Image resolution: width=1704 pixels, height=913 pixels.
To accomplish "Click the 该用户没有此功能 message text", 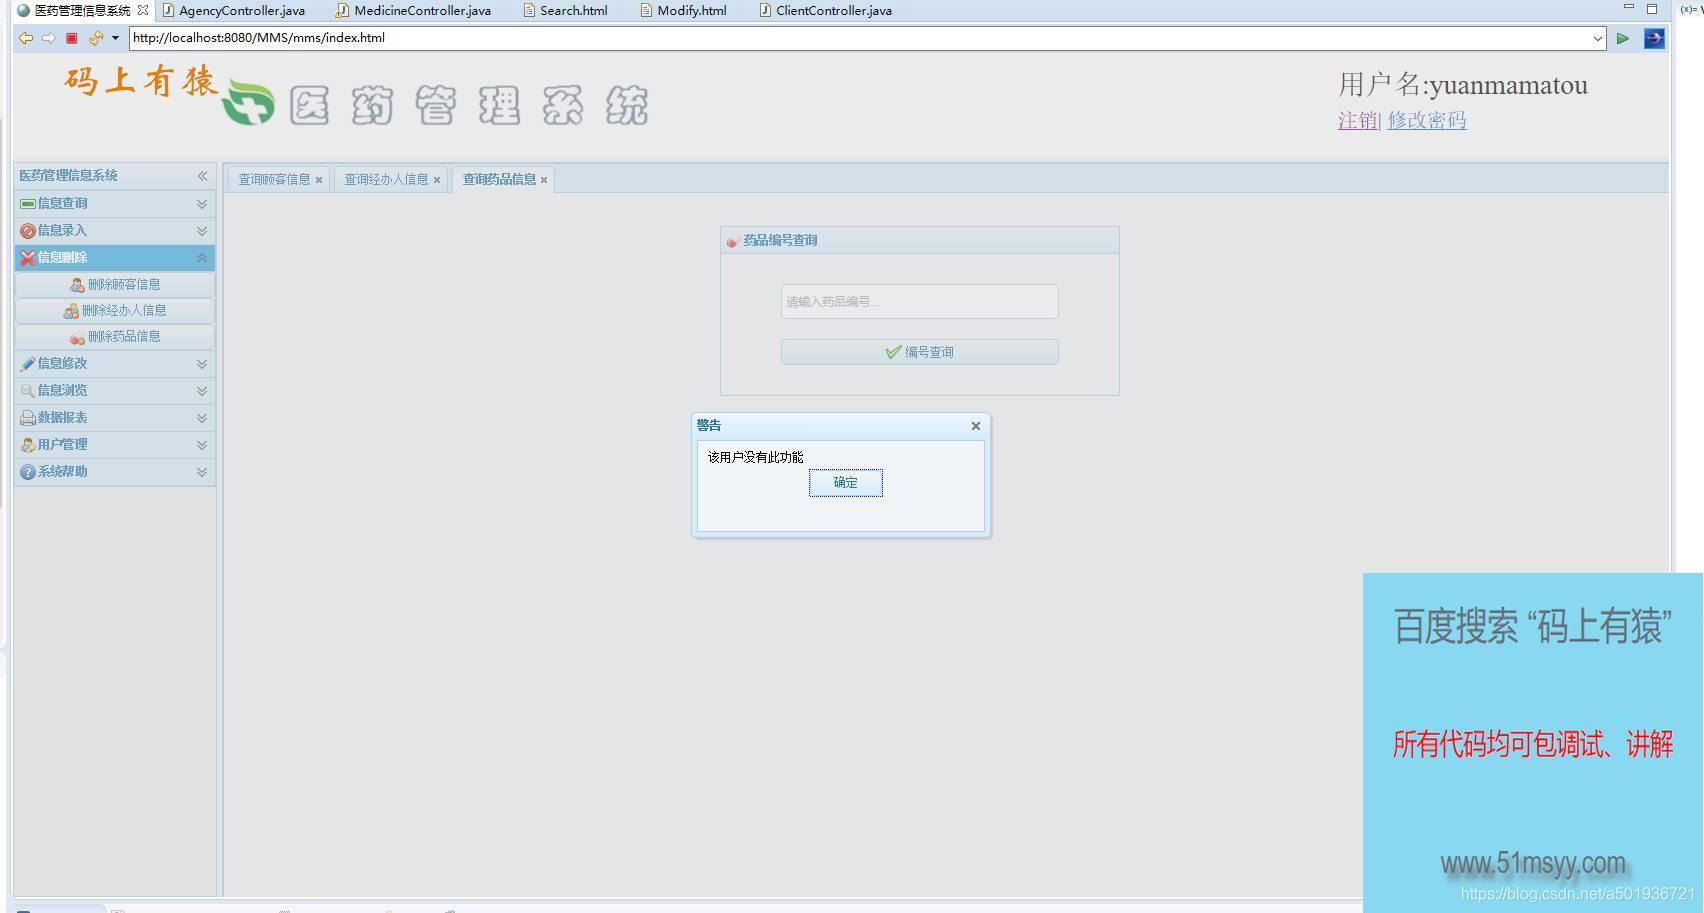I will pyautogui.click(x=756, y=458).
